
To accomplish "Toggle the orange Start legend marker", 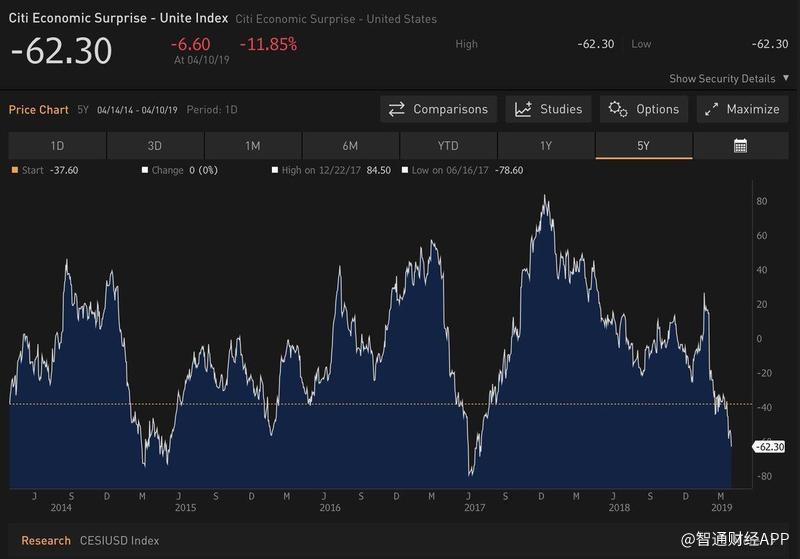I will (14, 171).
